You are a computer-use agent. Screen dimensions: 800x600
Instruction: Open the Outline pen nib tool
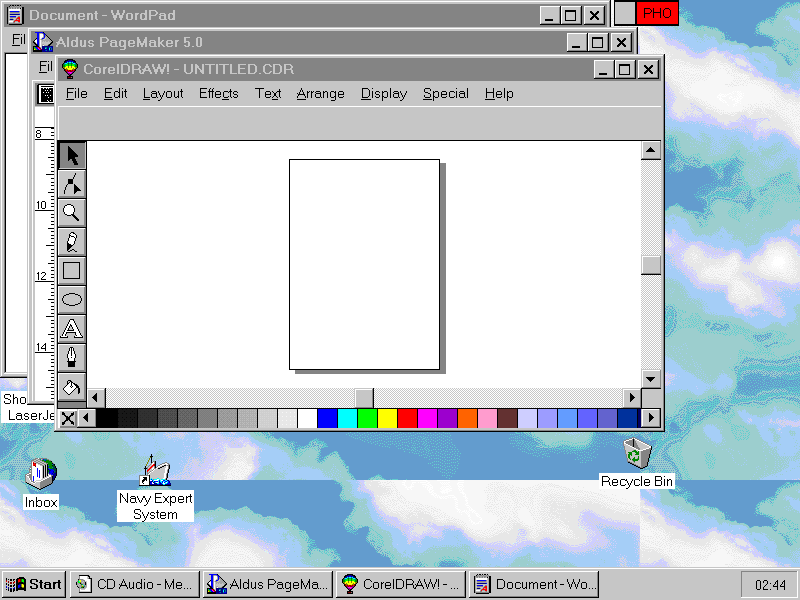coord(71,357)
